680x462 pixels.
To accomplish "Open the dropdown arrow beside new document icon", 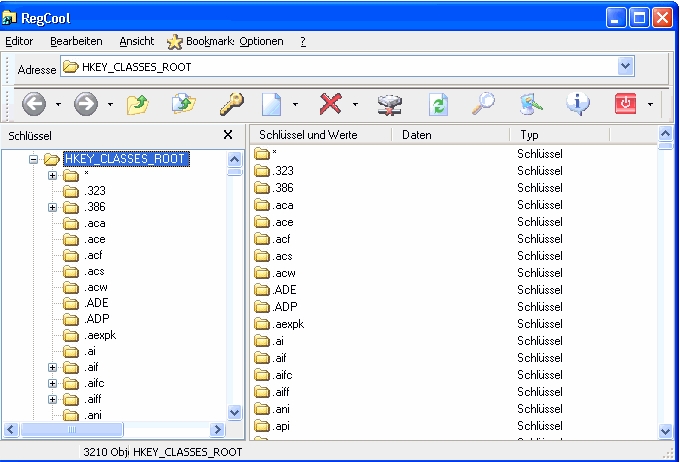I will coord(295,104).
